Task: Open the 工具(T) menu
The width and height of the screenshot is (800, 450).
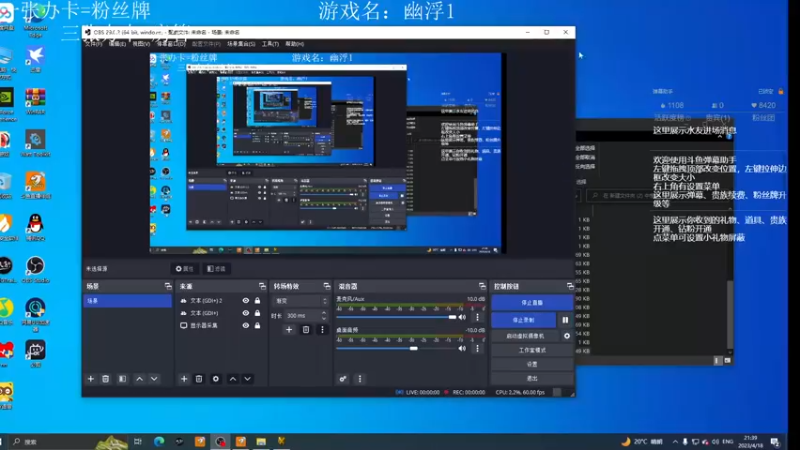Action: pyautogui.click(x=270, y=44)
